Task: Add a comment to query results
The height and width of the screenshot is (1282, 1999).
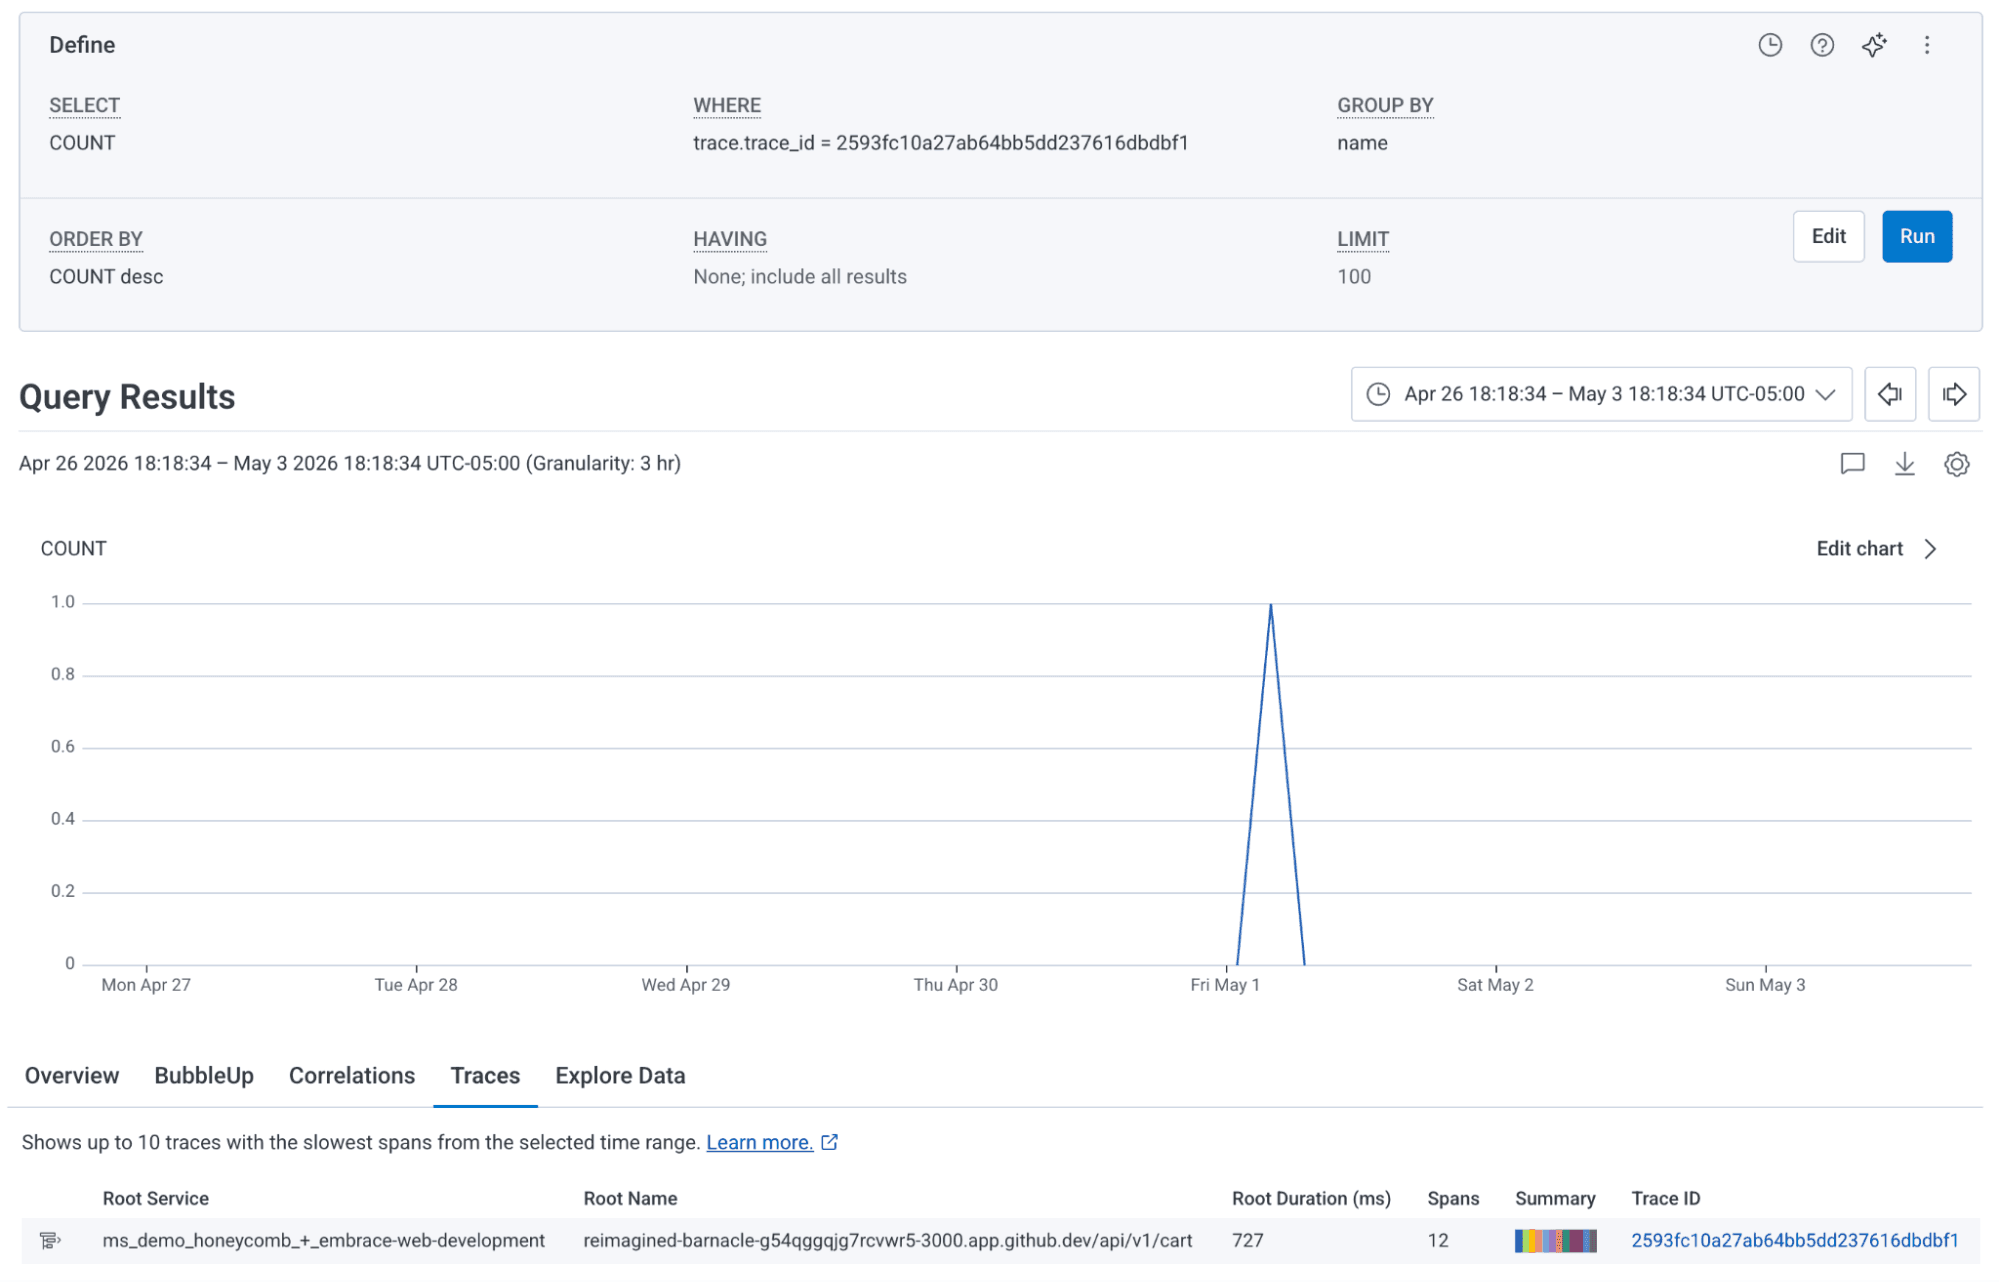Action: pos(1852,464)
